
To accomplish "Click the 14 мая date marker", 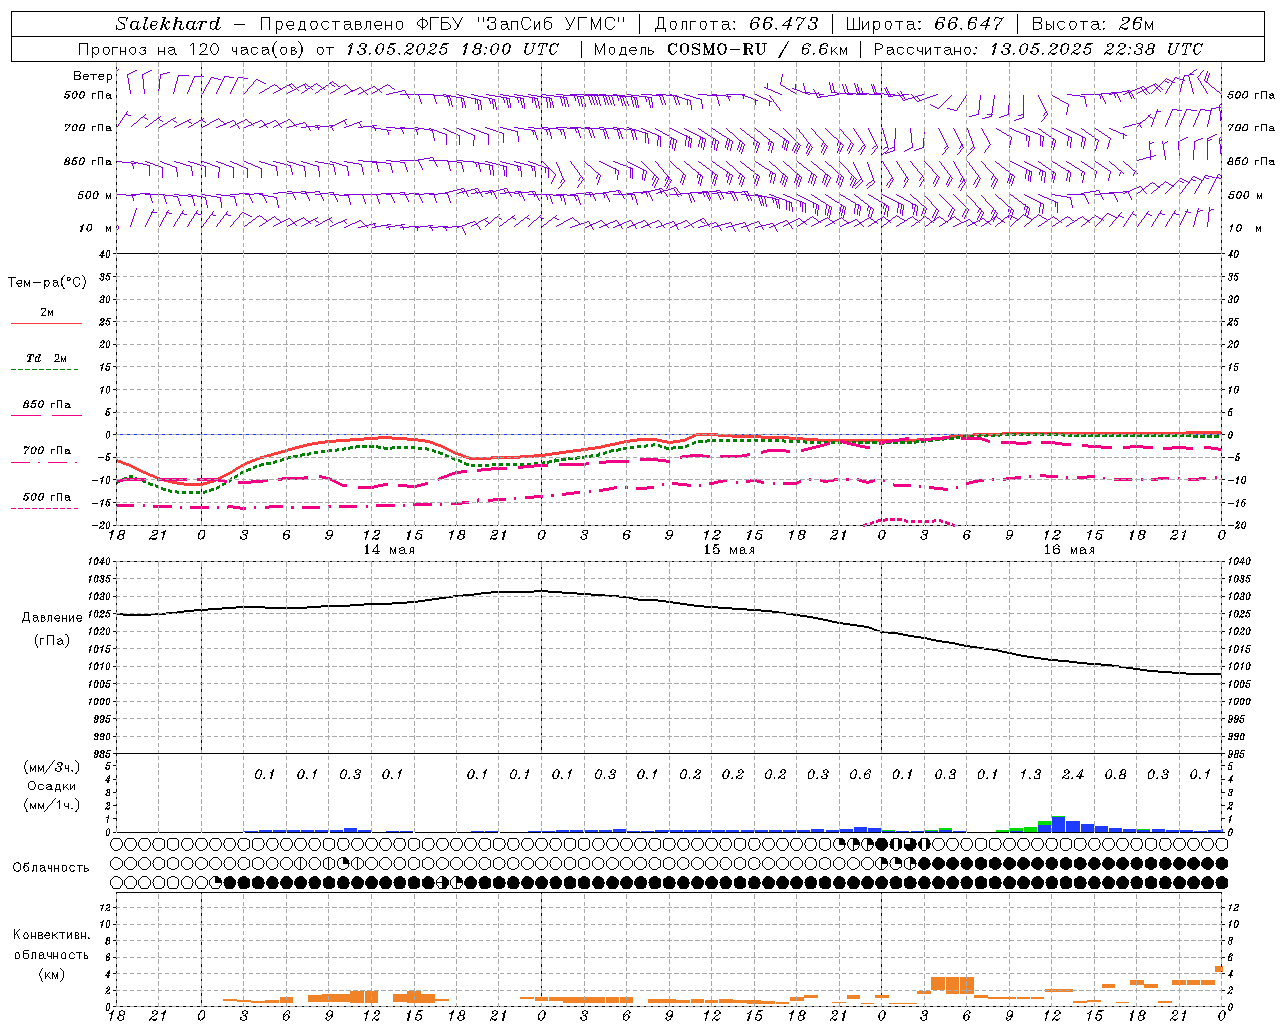I will click(x=388, y=550).
